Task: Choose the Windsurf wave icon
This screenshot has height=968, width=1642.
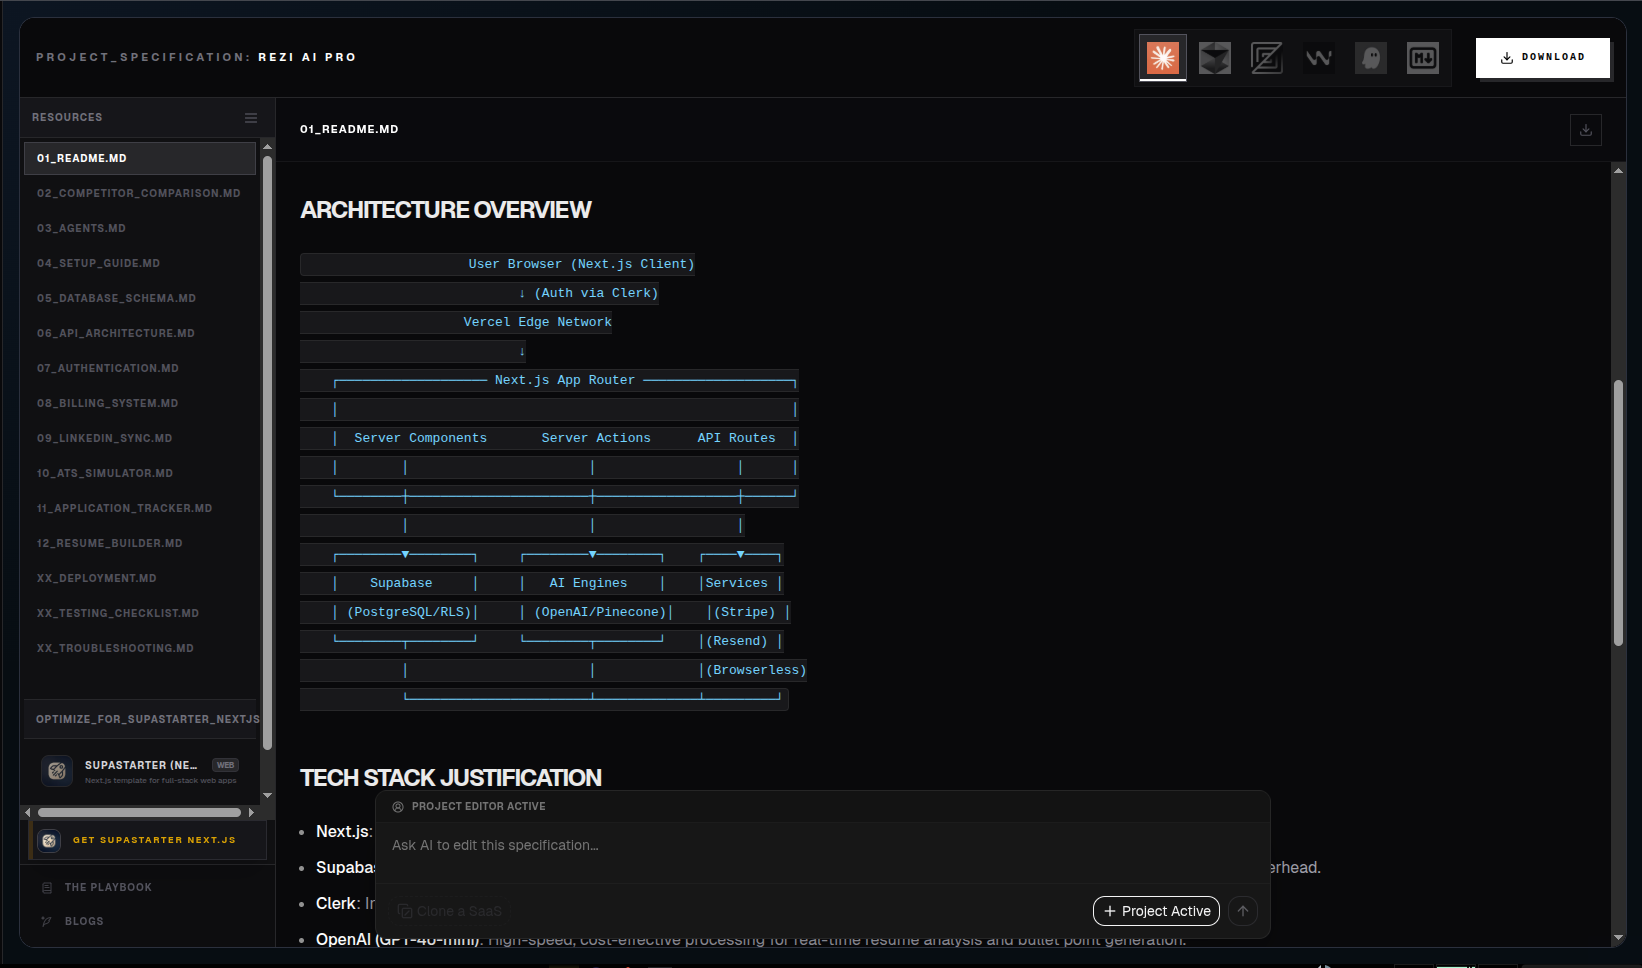Action: [x=1318, y=58]
